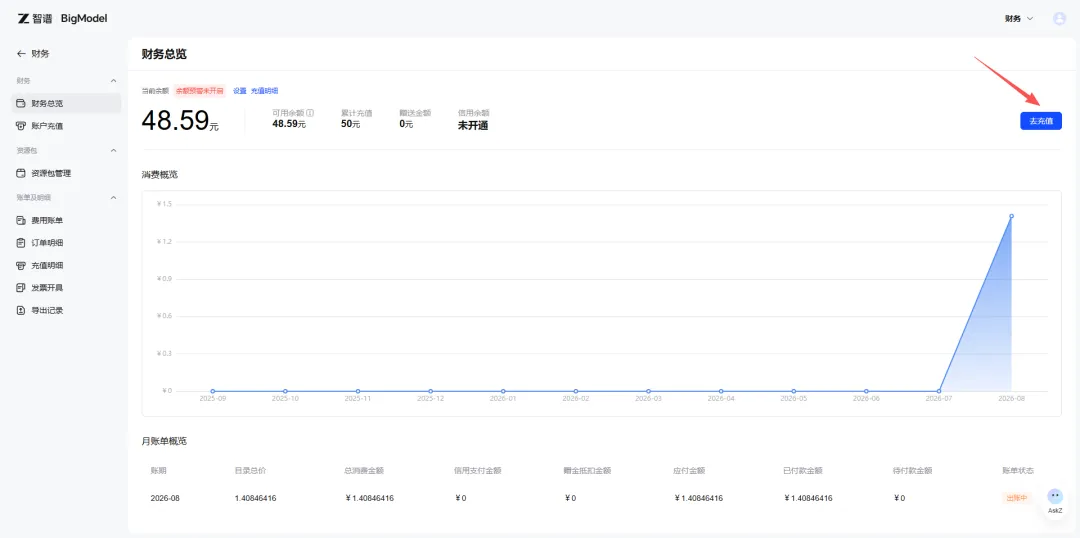Viewport: 1080px width, 538px height.
Task: Click the 2025-12 data point on chart
Action: (430, 391)
